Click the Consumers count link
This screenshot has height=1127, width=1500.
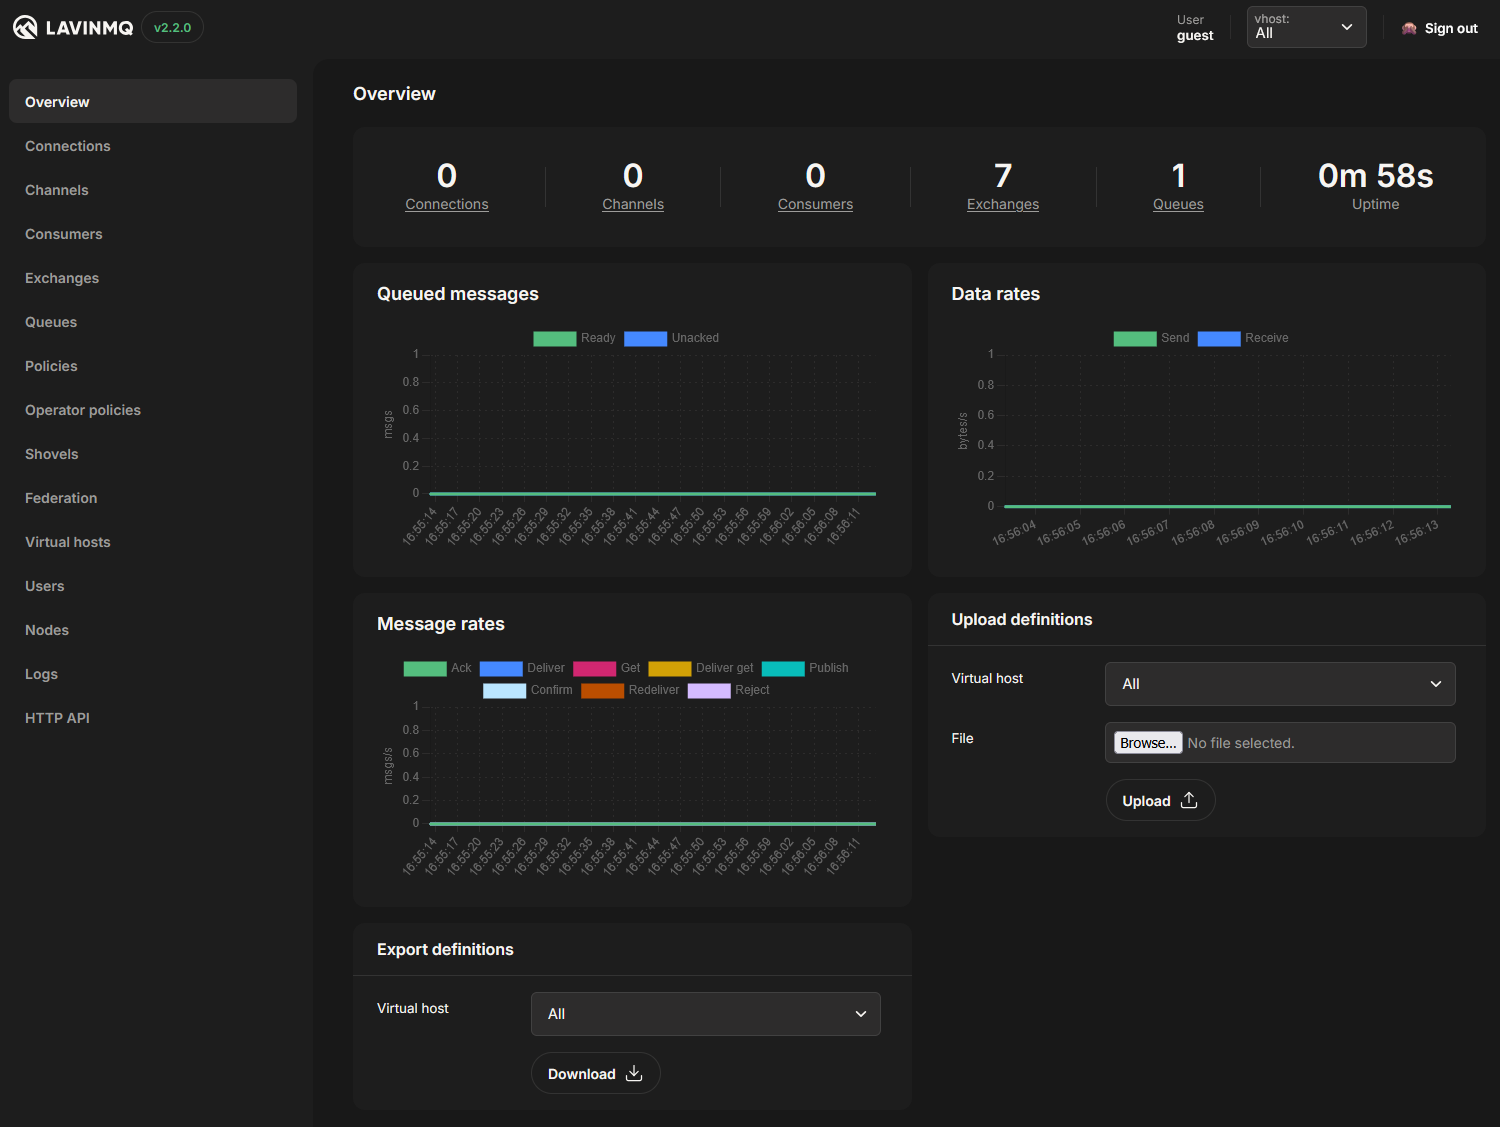pos(815,204)
